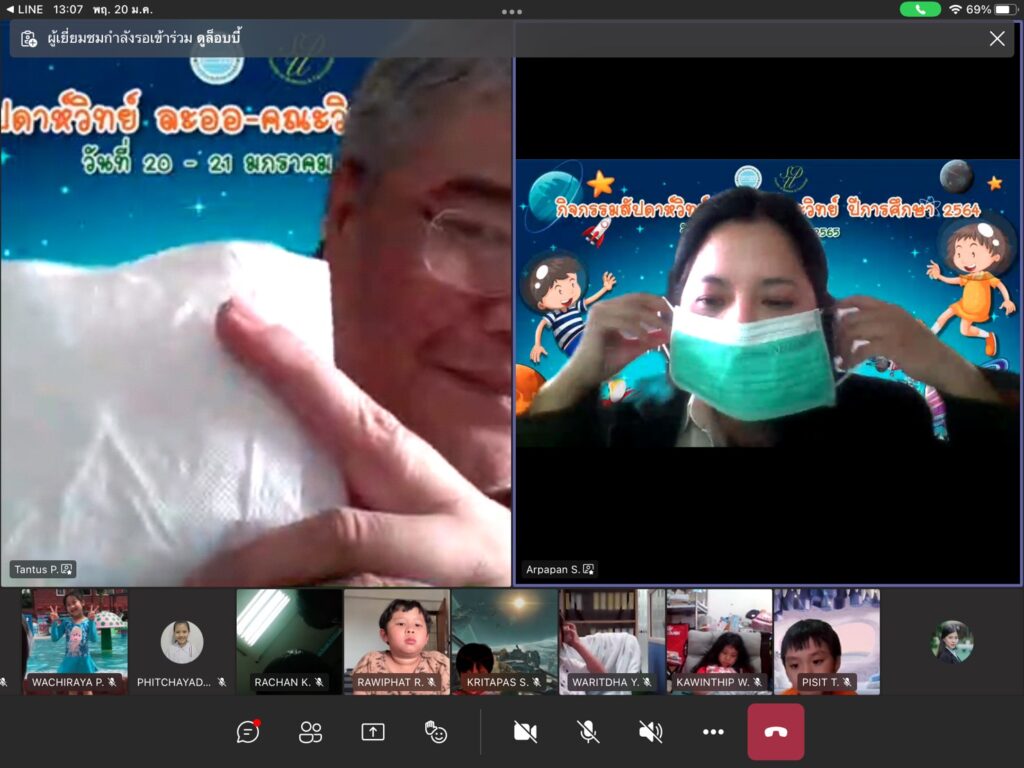The width and height of the screenshot is (1024, 768).
Task: Tap Rawiphat R. participant thumbnail
Action: point(396,641)
